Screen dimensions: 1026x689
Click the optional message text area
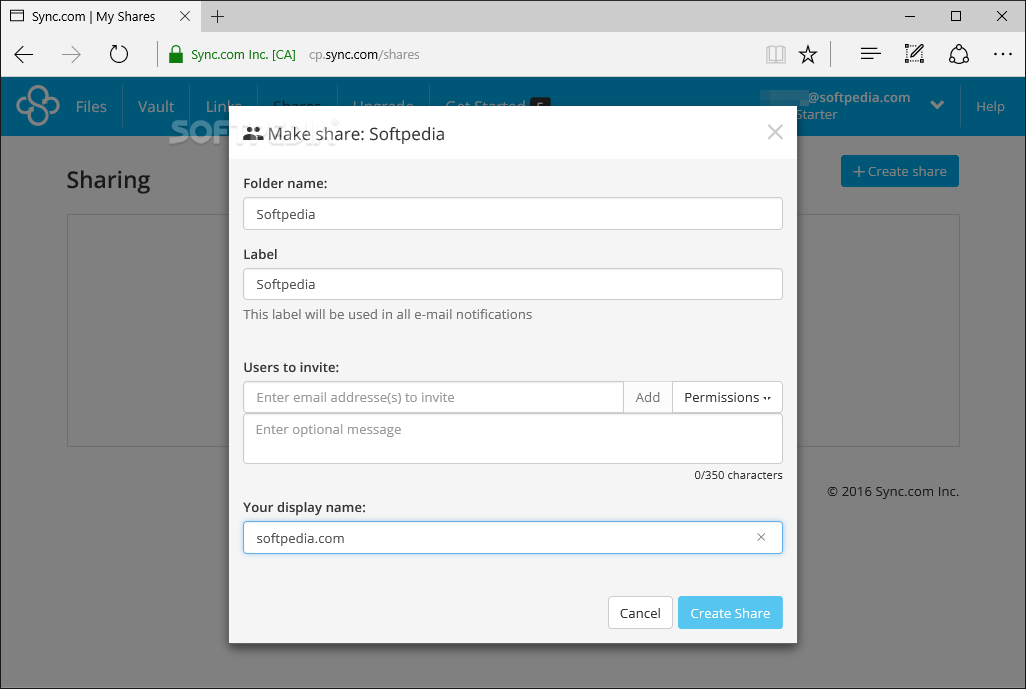[513, 438]
